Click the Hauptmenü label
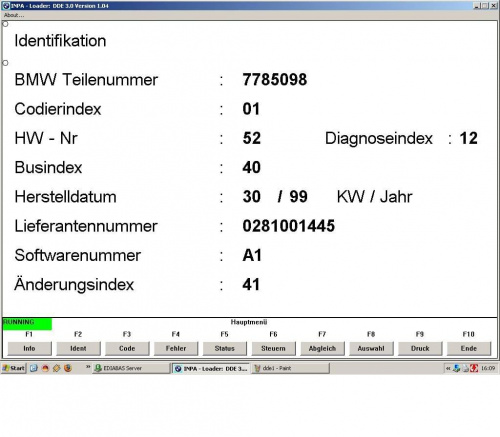Screen dimensions: 500x437 coord(249,322)
